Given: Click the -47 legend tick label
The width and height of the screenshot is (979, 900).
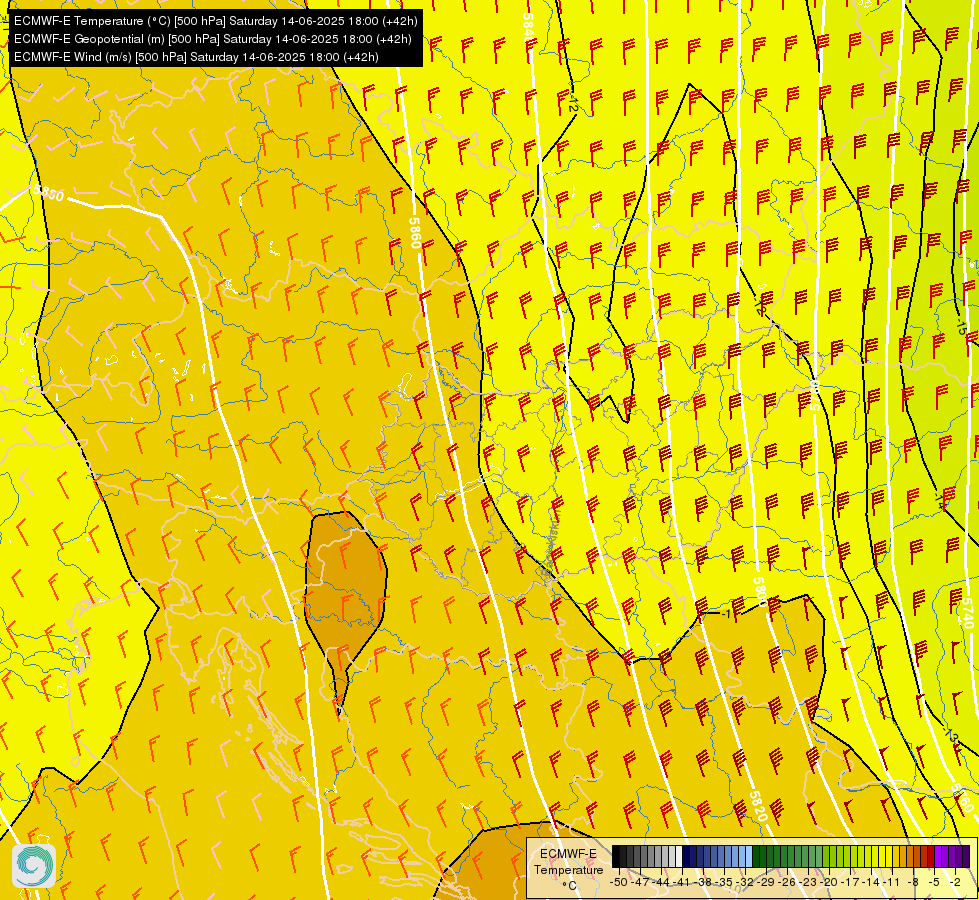Looking at the screenshot, I should point(640,883).
